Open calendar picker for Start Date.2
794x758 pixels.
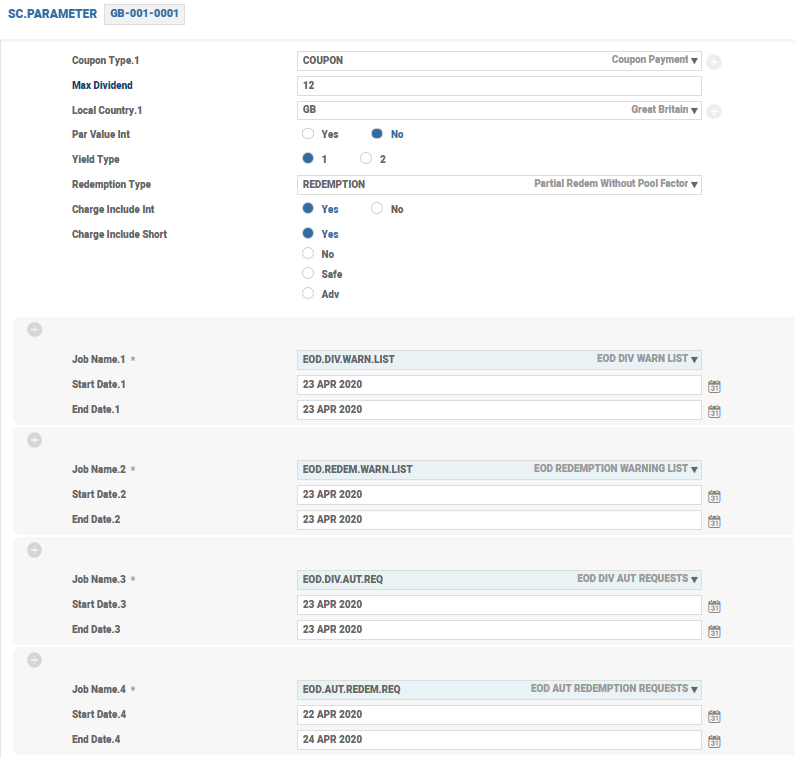tap(714, 496)
